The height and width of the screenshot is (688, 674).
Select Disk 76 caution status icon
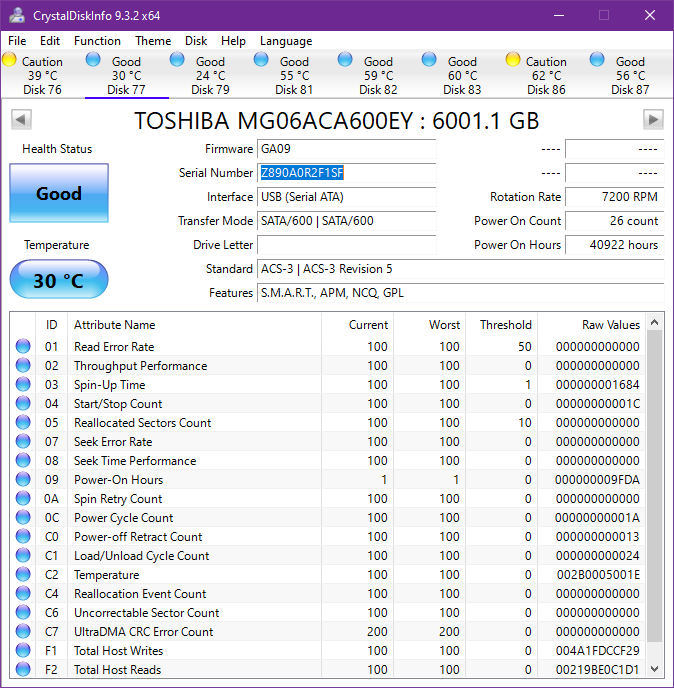click(x=10, y=60)
